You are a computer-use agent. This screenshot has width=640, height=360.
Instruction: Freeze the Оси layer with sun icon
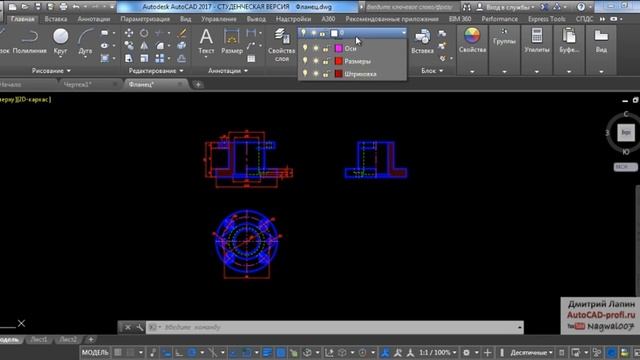[x=316, y=48]
